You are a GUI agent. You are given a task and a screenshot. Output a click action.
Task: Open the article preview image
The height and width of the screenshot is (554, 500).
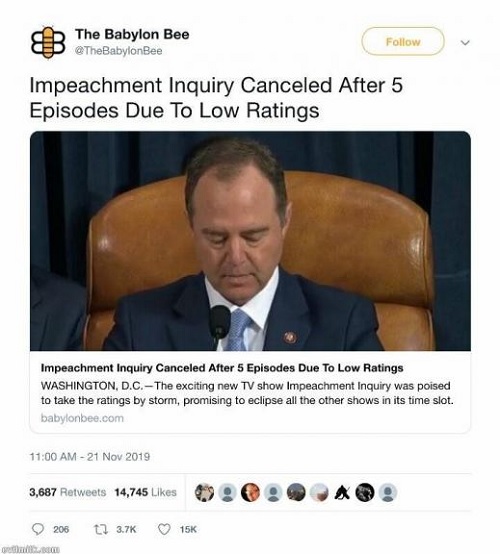point(250,241)
